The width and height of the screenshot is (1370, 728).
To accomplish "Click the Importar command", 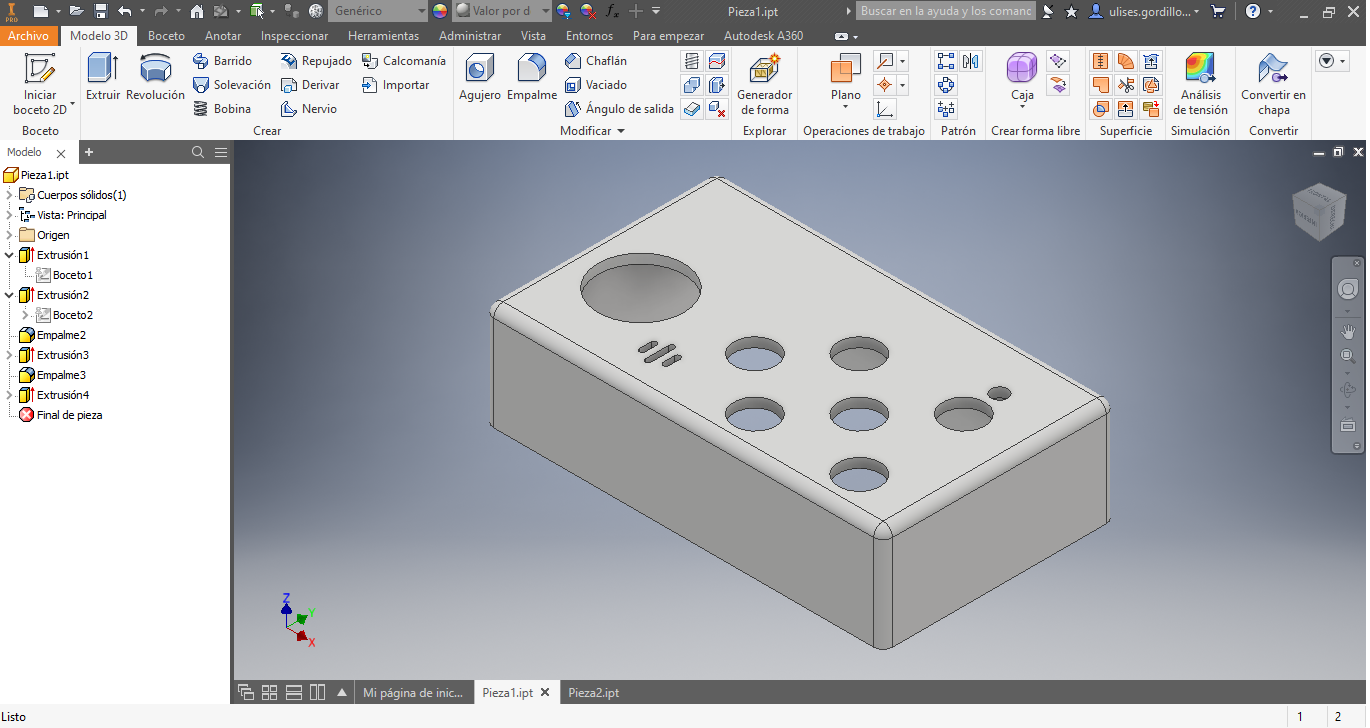I will (395, 85).
